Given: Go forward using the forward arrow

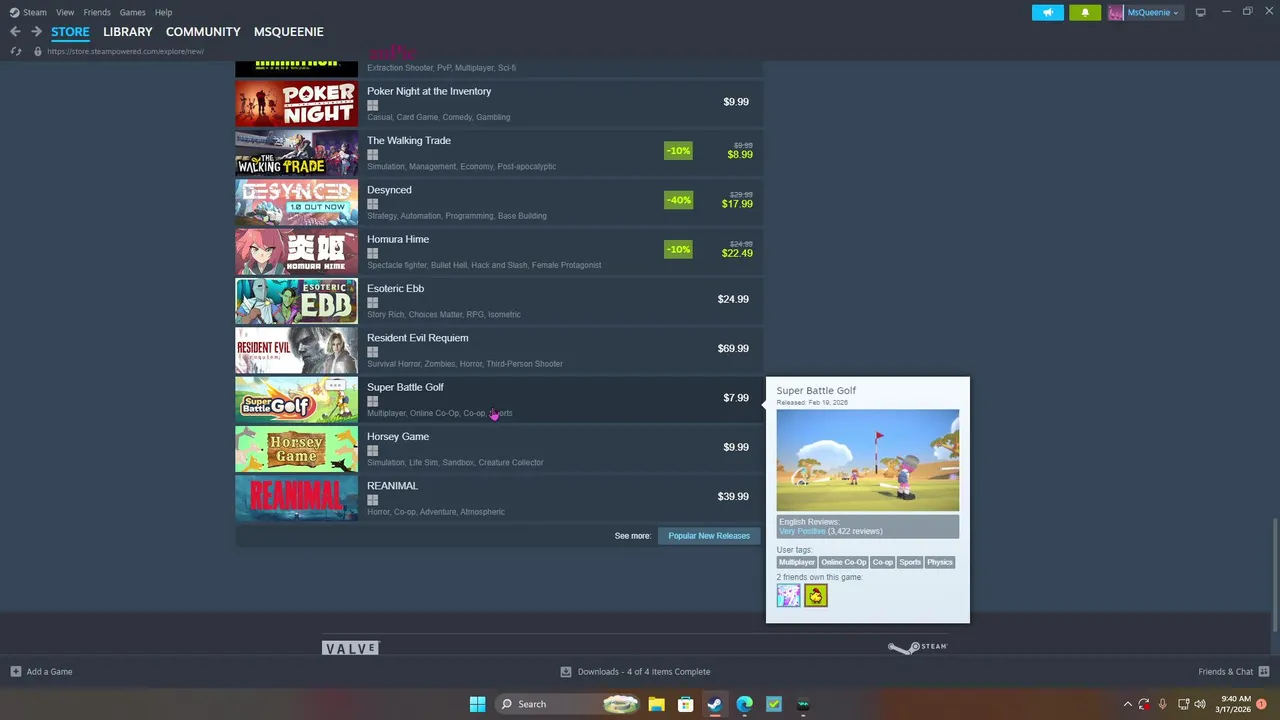Looking at the screenshot, I should click(x=36, y=32).
